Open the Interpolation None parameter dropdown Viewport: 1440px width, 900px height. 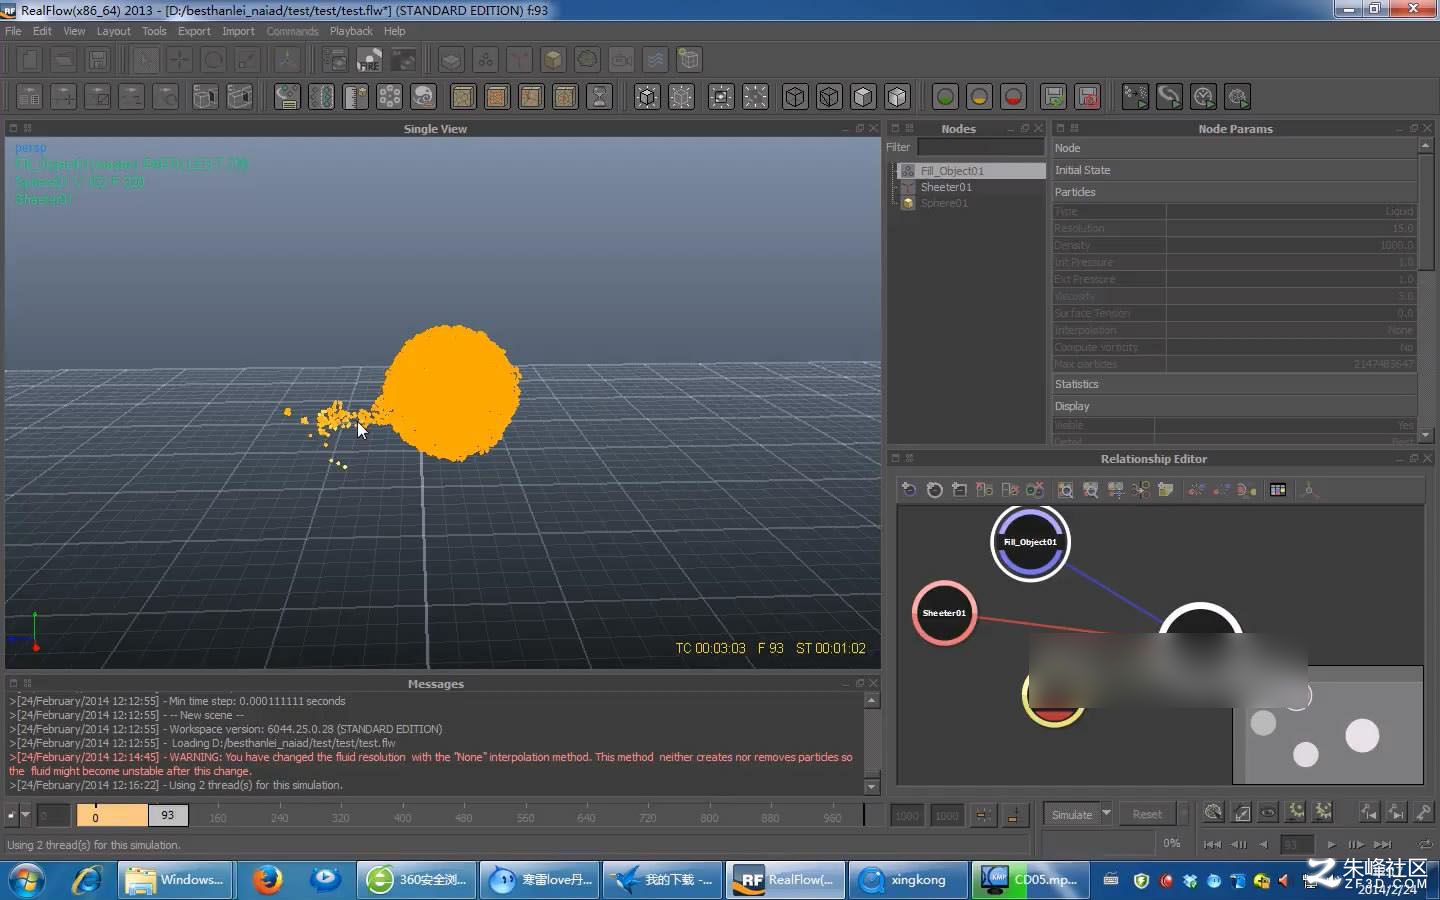[x=1291, y=330]
